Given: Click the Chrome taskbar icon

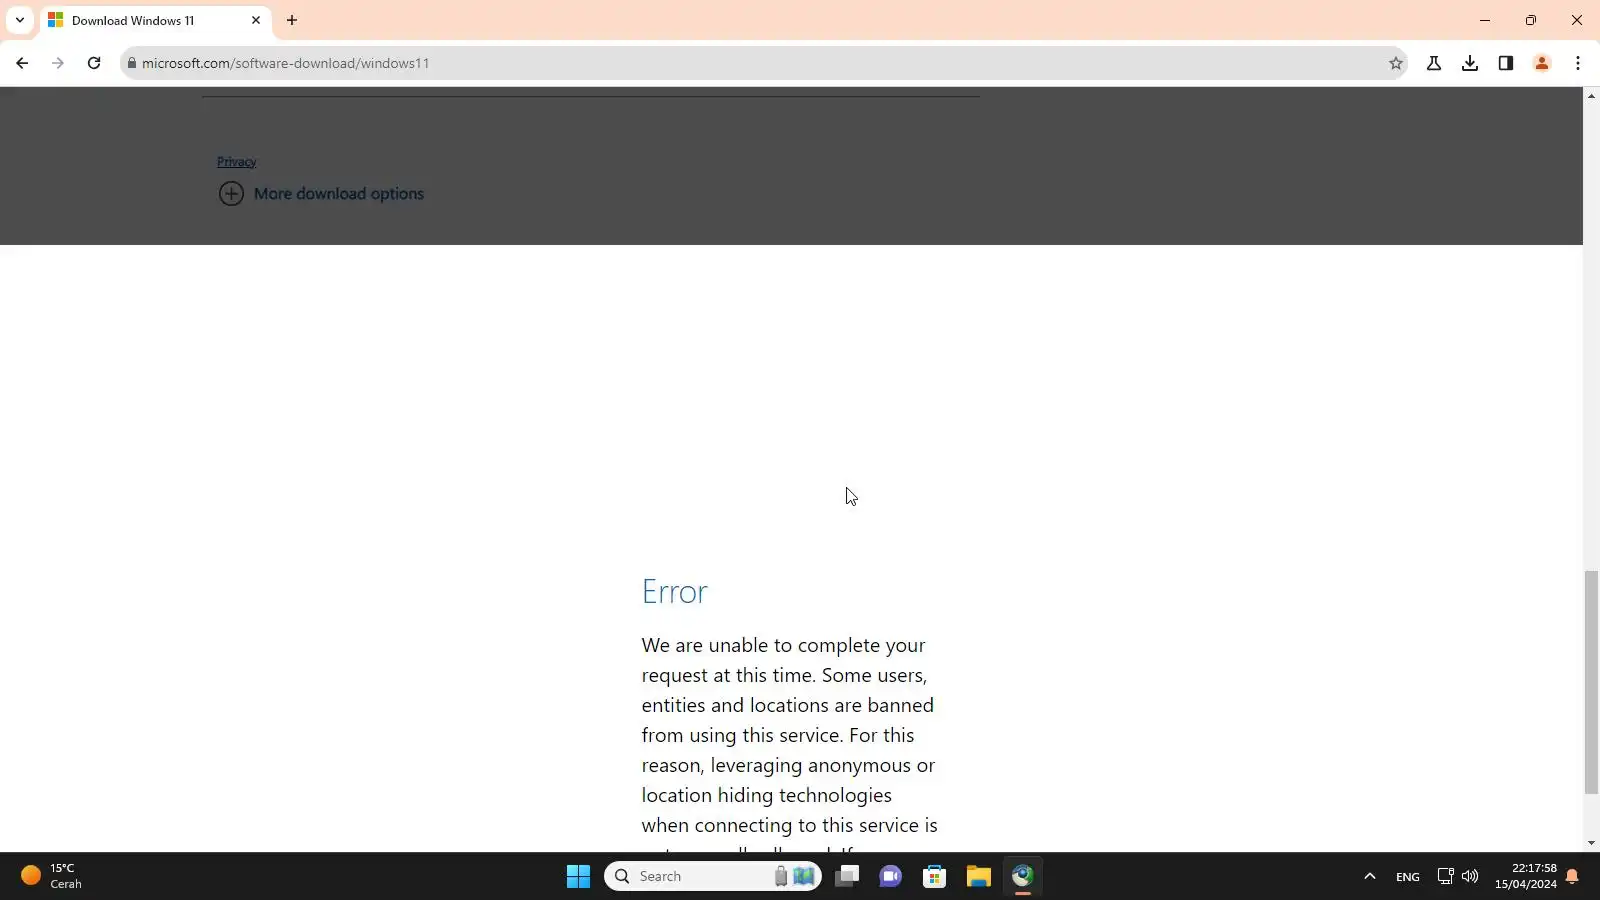Looking at the screenshot, I should (1022, 877).
